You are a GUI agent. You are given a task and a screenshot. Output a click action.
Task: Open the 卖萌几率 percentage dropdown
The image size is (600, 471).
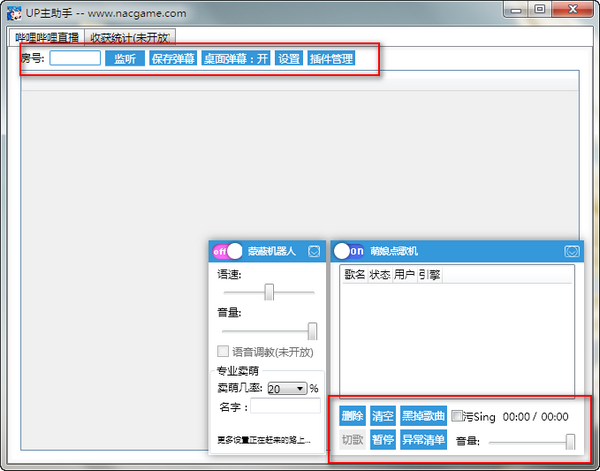pos(287,389)
